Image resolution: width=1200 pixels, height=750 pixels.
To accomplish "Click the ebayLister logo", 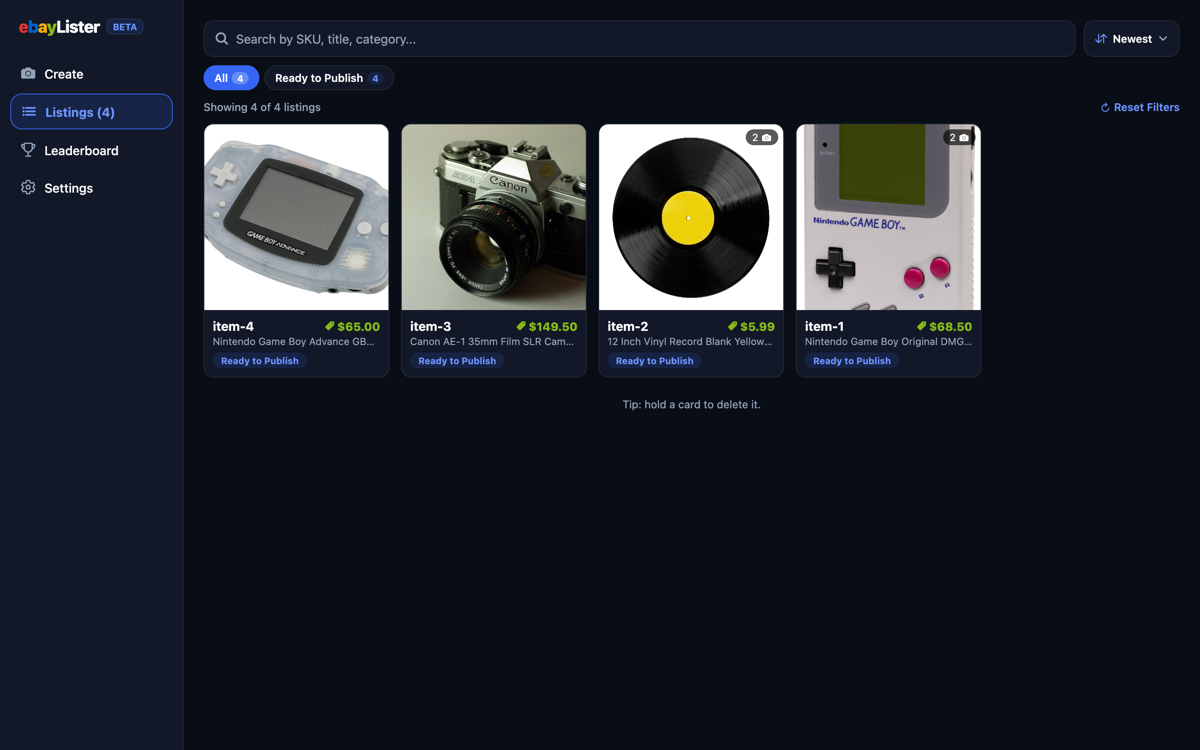I will [x=59, y=27].
